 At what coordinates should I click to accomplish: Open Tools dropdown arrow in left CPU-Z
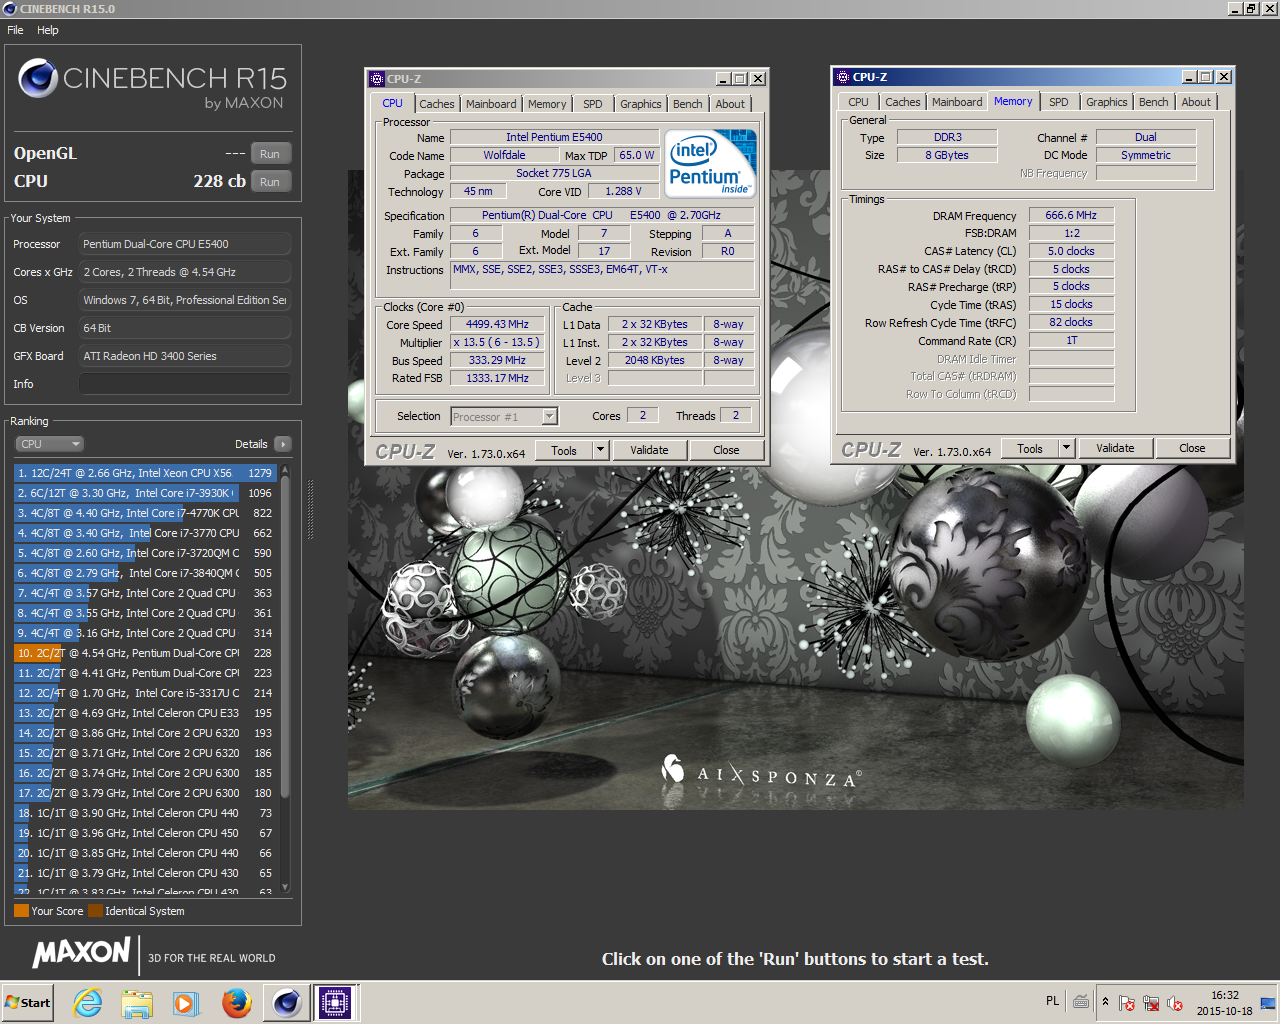601,451
